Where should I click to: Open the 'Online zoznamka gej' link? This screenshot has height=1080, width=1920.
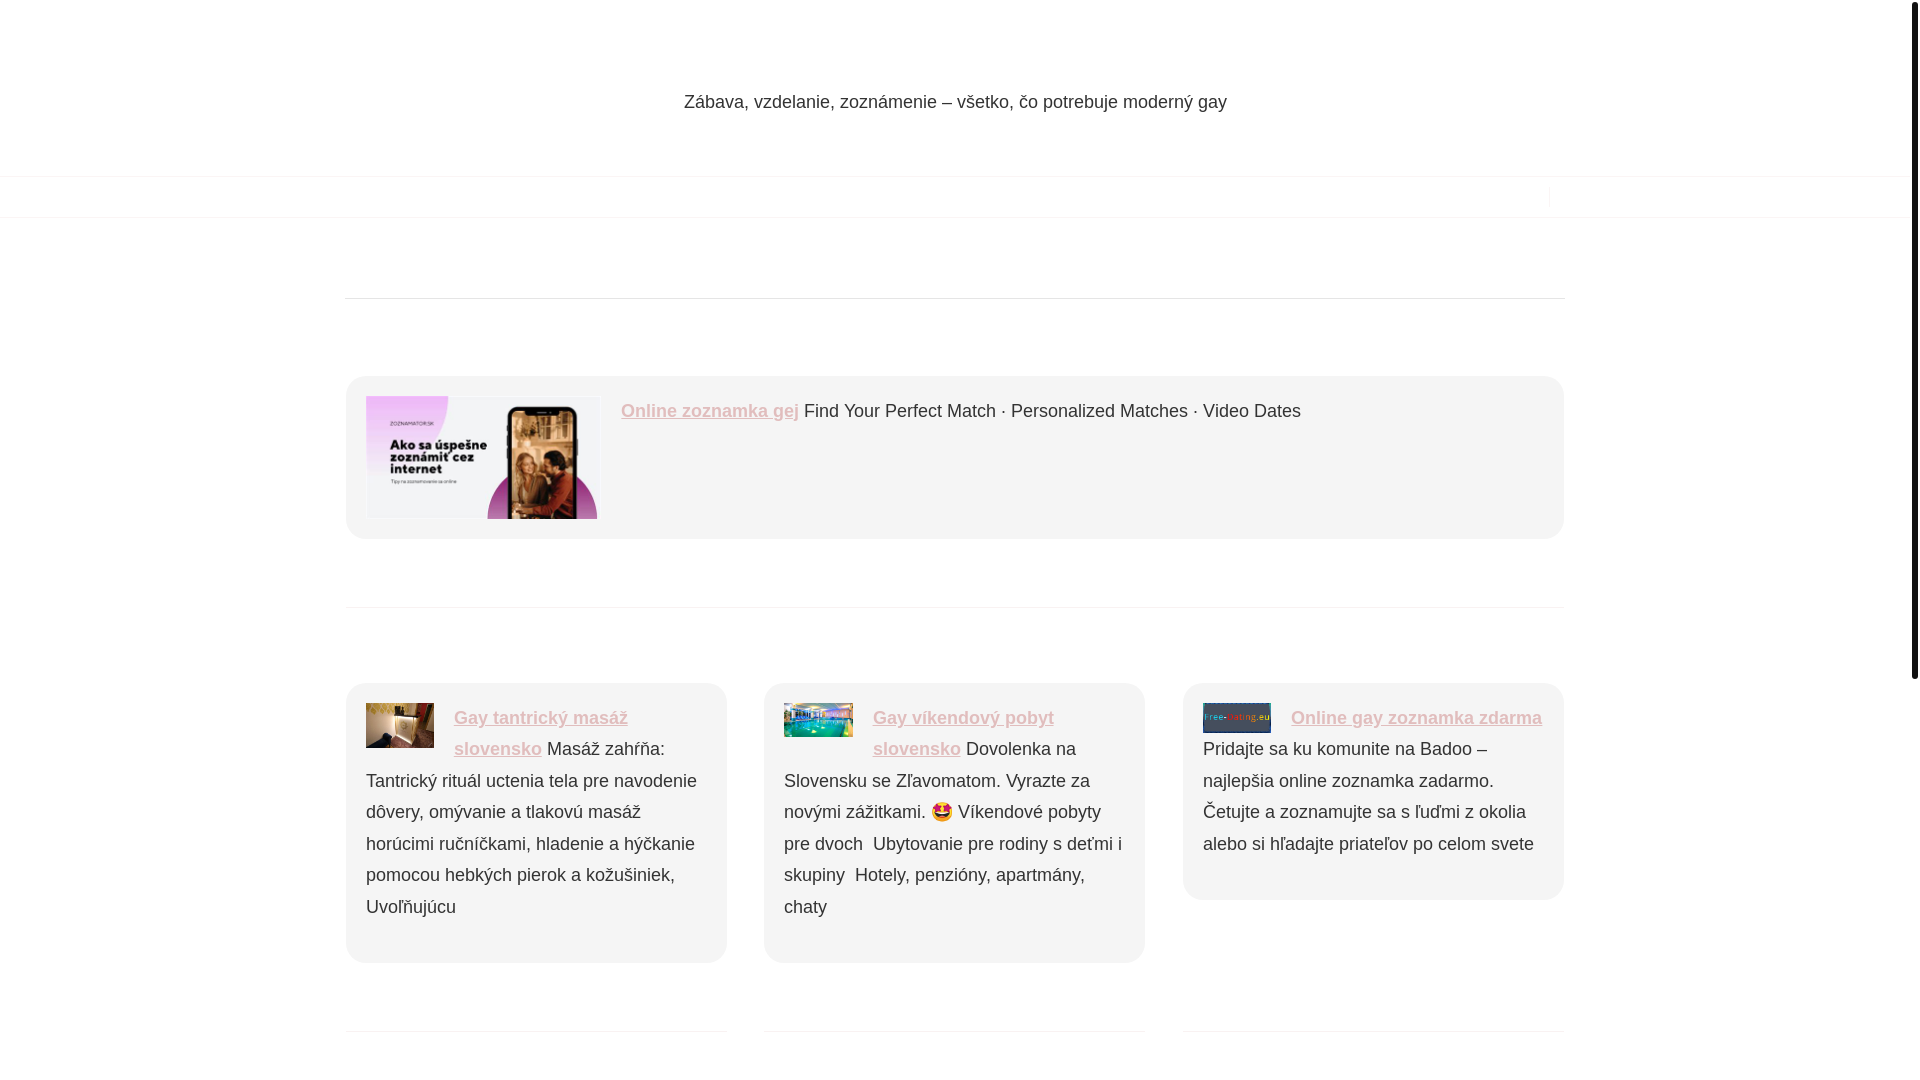(x=709, y=411)
